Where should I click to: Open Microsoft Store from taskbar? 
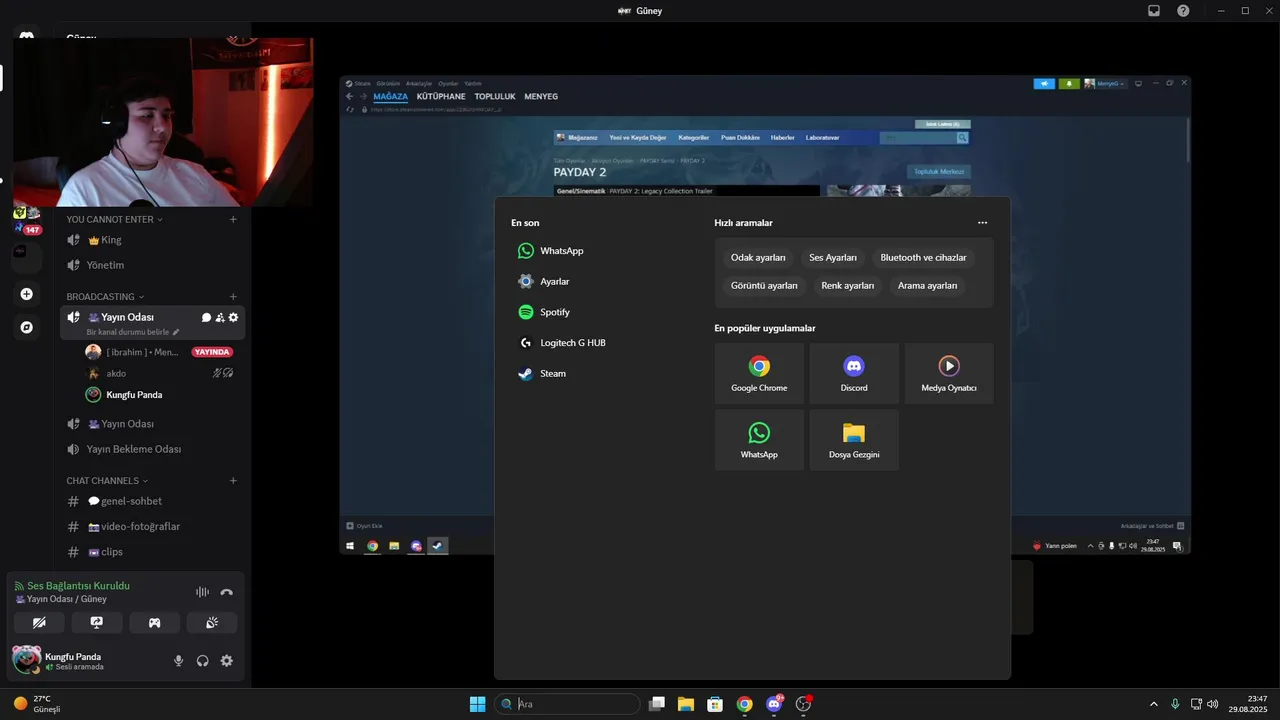pyautogui.click(x=715, y=704)
